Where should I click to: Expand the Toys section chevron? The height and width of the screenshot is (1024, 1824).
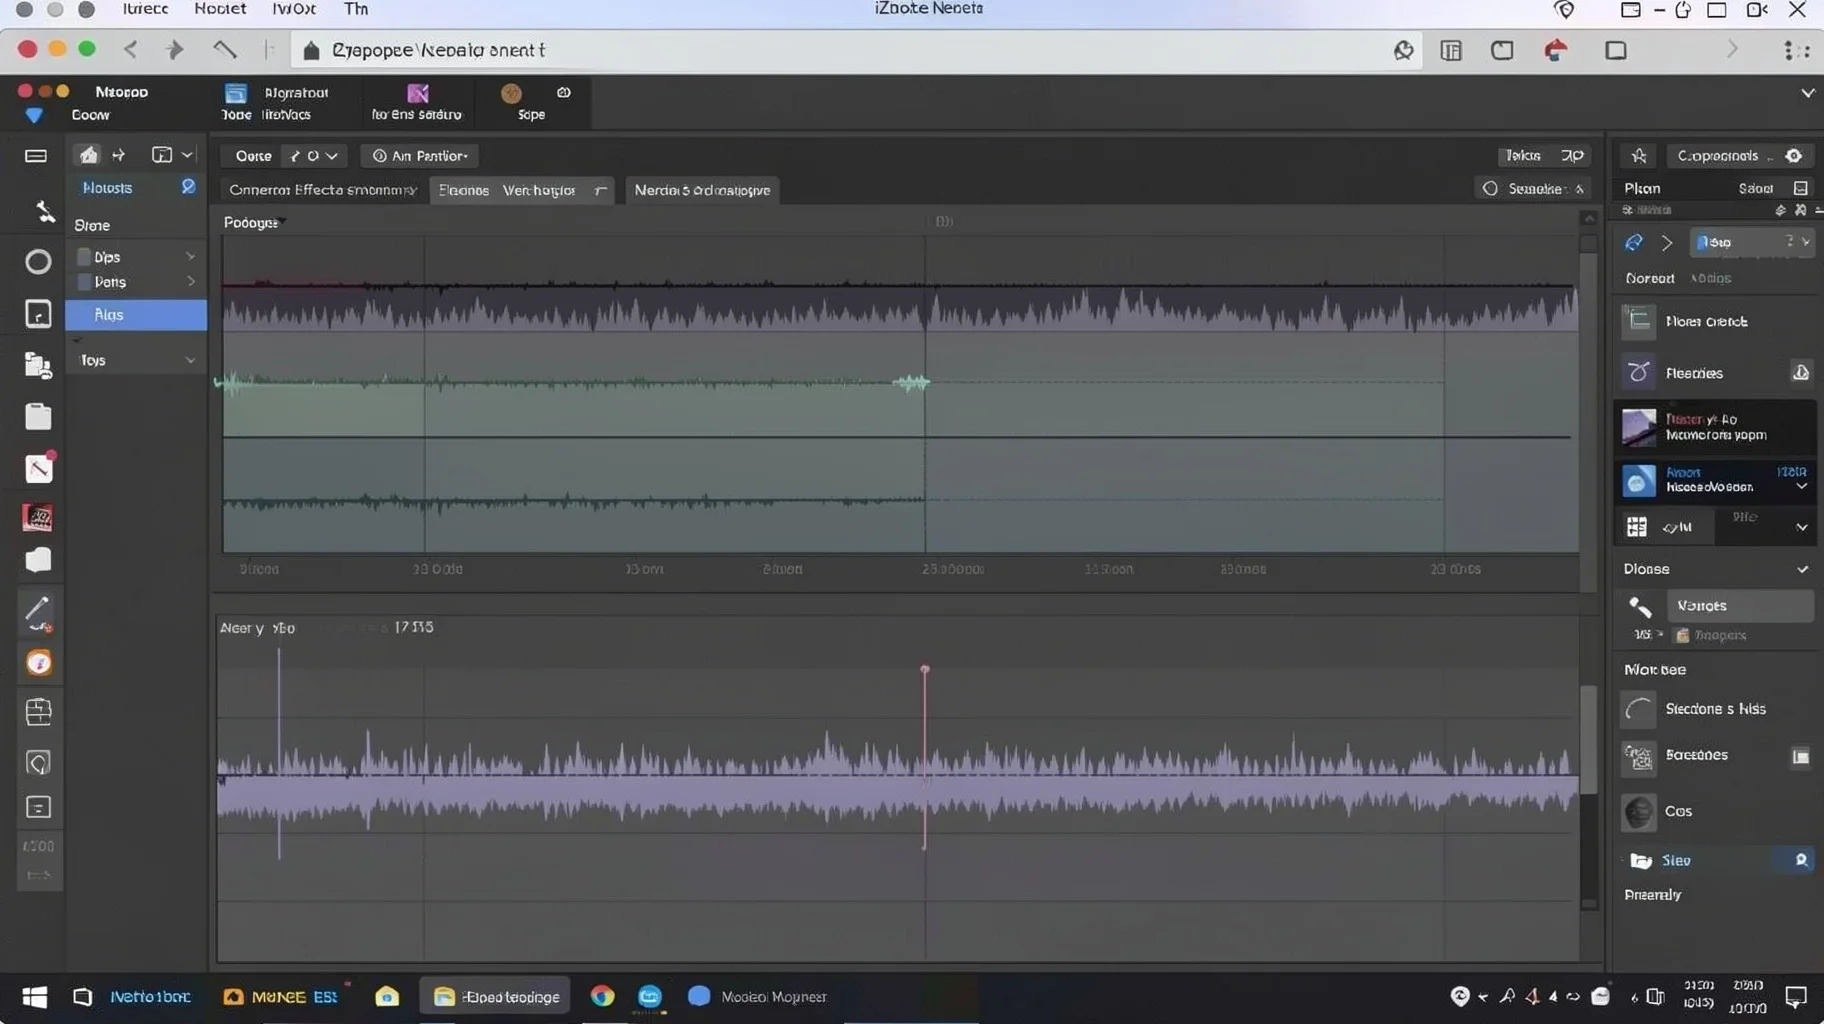[190, 360]
